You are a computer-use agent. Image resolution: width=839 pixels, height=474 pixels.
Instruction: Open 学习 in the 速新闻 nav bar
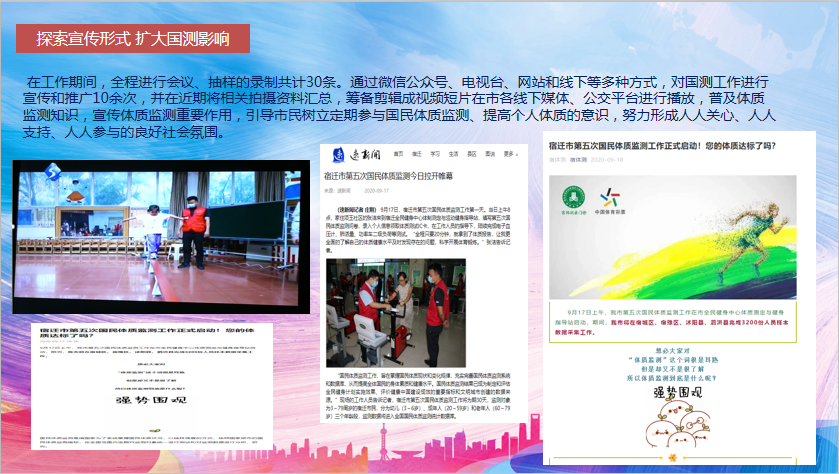pyautogui.click(x=435, y=154)
